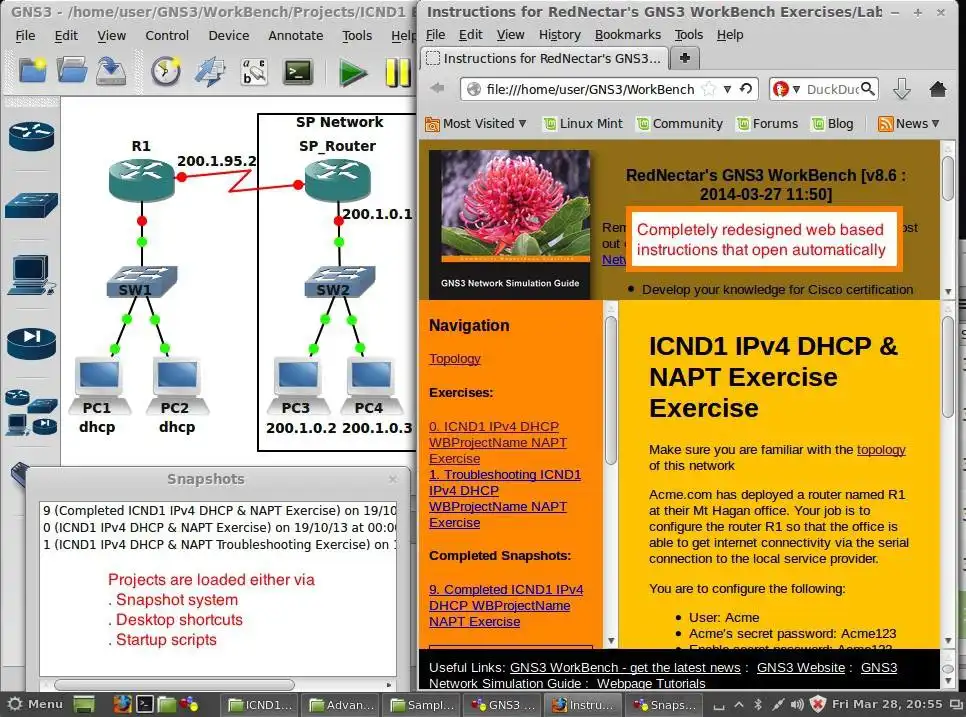Select switch SW2 in the topology
Screen dimensions: 966x717
click(339, 282)
